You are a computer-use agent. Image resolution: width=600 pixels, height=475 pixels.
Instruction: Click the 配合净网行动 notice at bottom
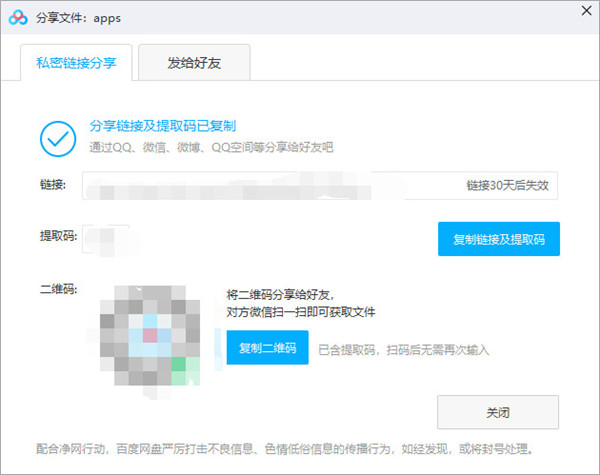click(285, 449)
